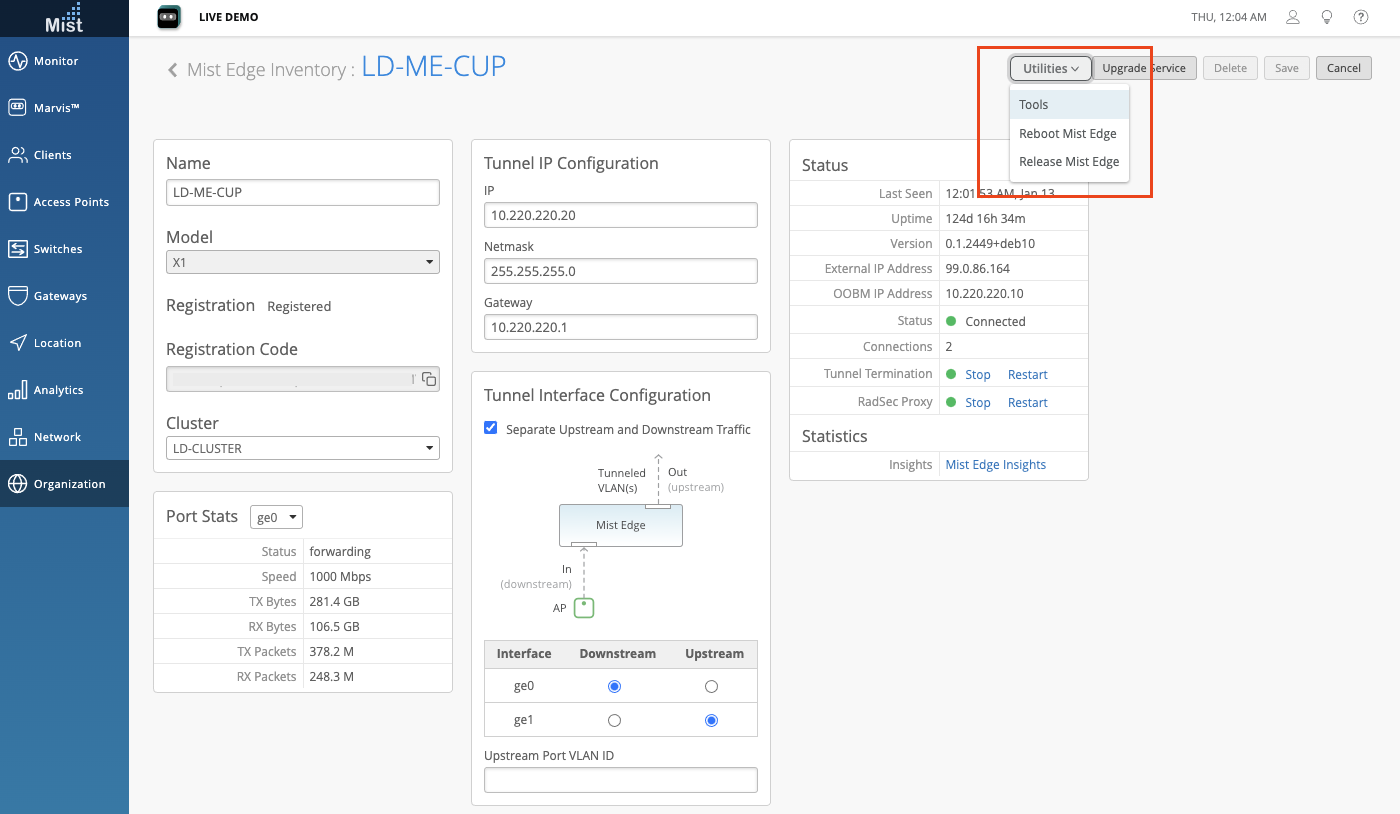Click the Marvis sidebar icon

coord(17,108)
